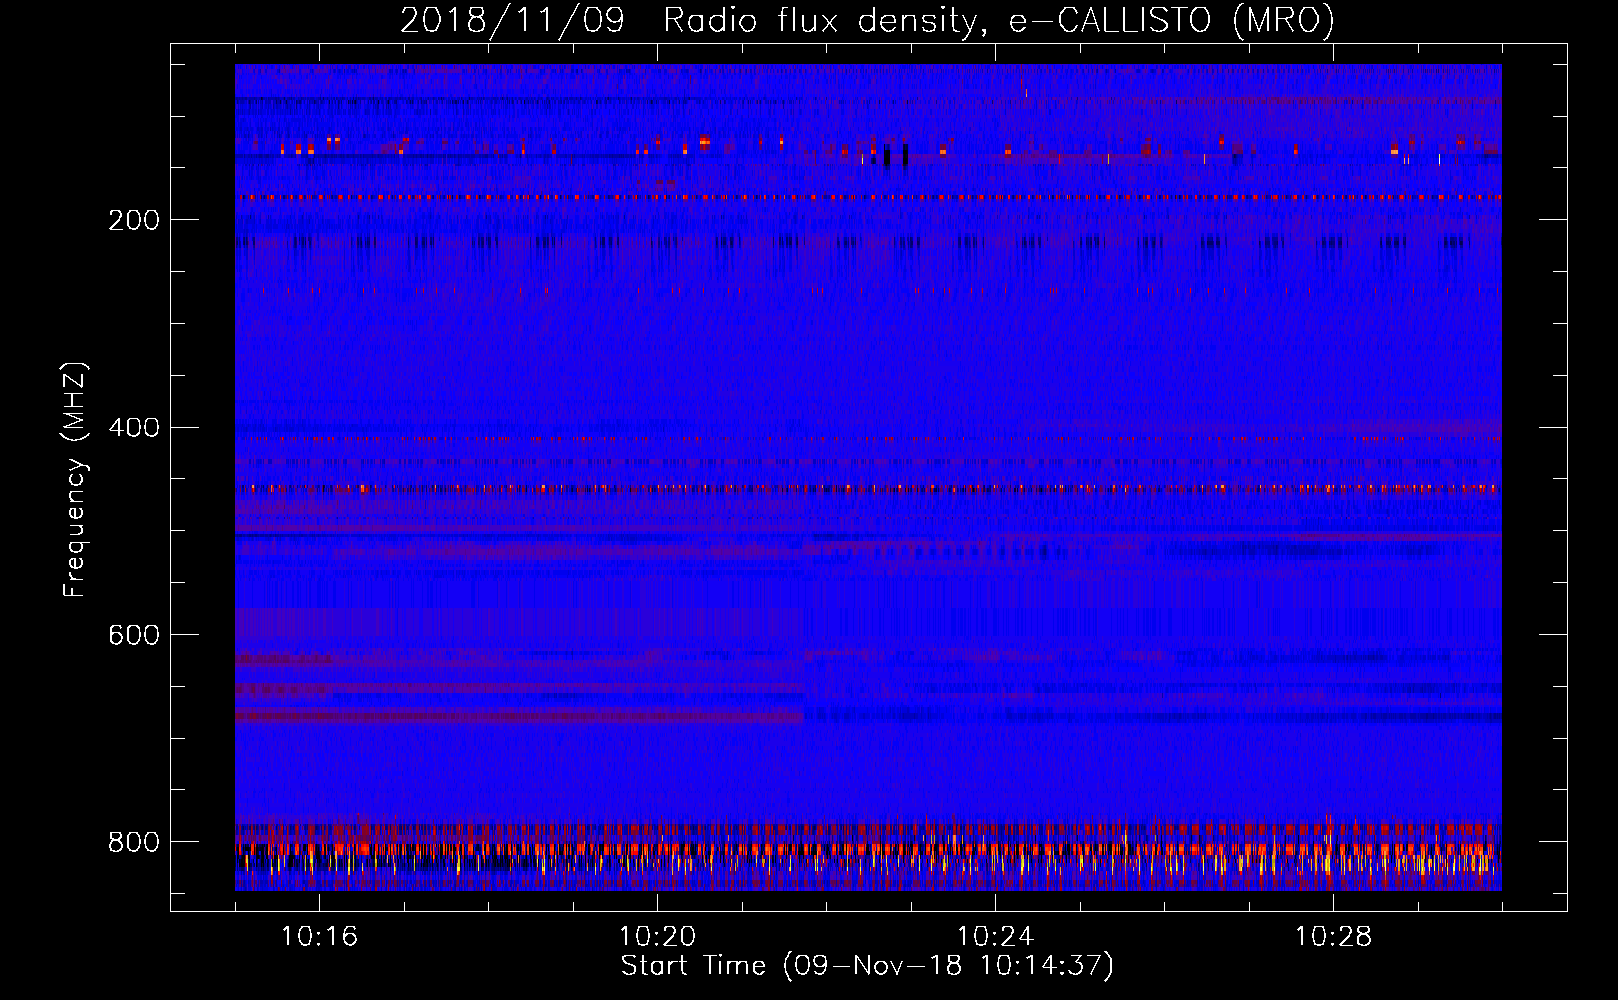The width and height of the screenshot is (1618, 1000).
Task: Click the 10:24 time tick label
Action: pos(995,937)
